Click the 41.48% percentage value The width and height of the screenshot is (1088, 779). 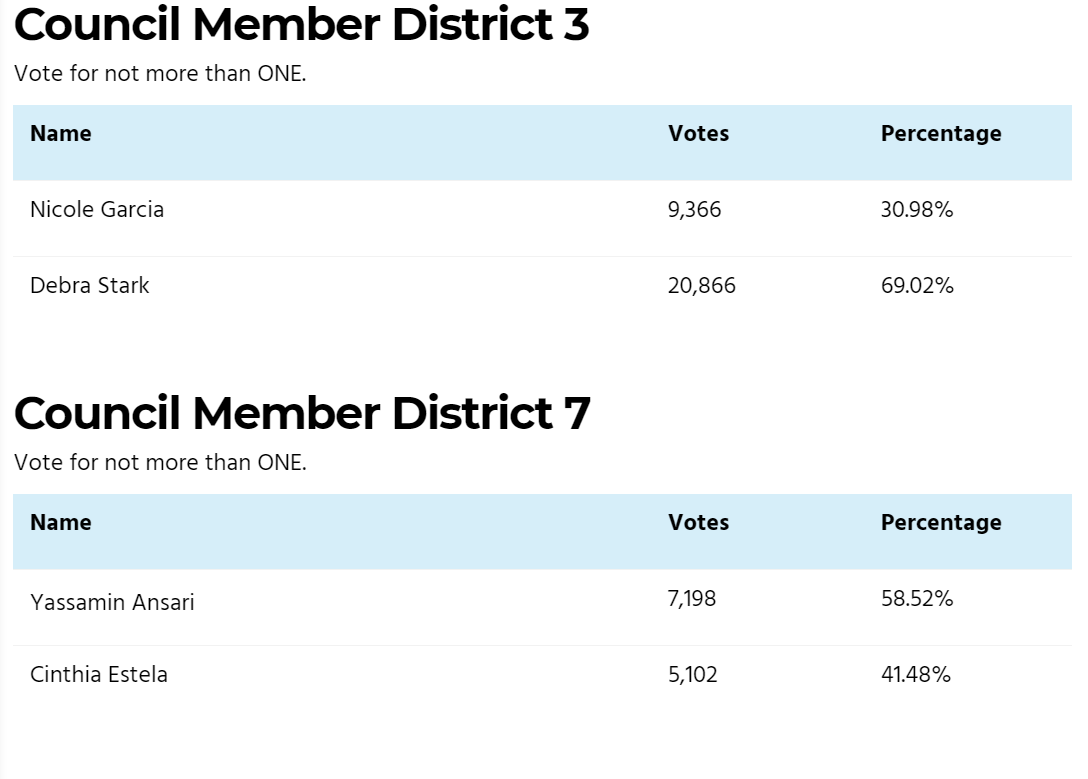[x=915, y=674]
